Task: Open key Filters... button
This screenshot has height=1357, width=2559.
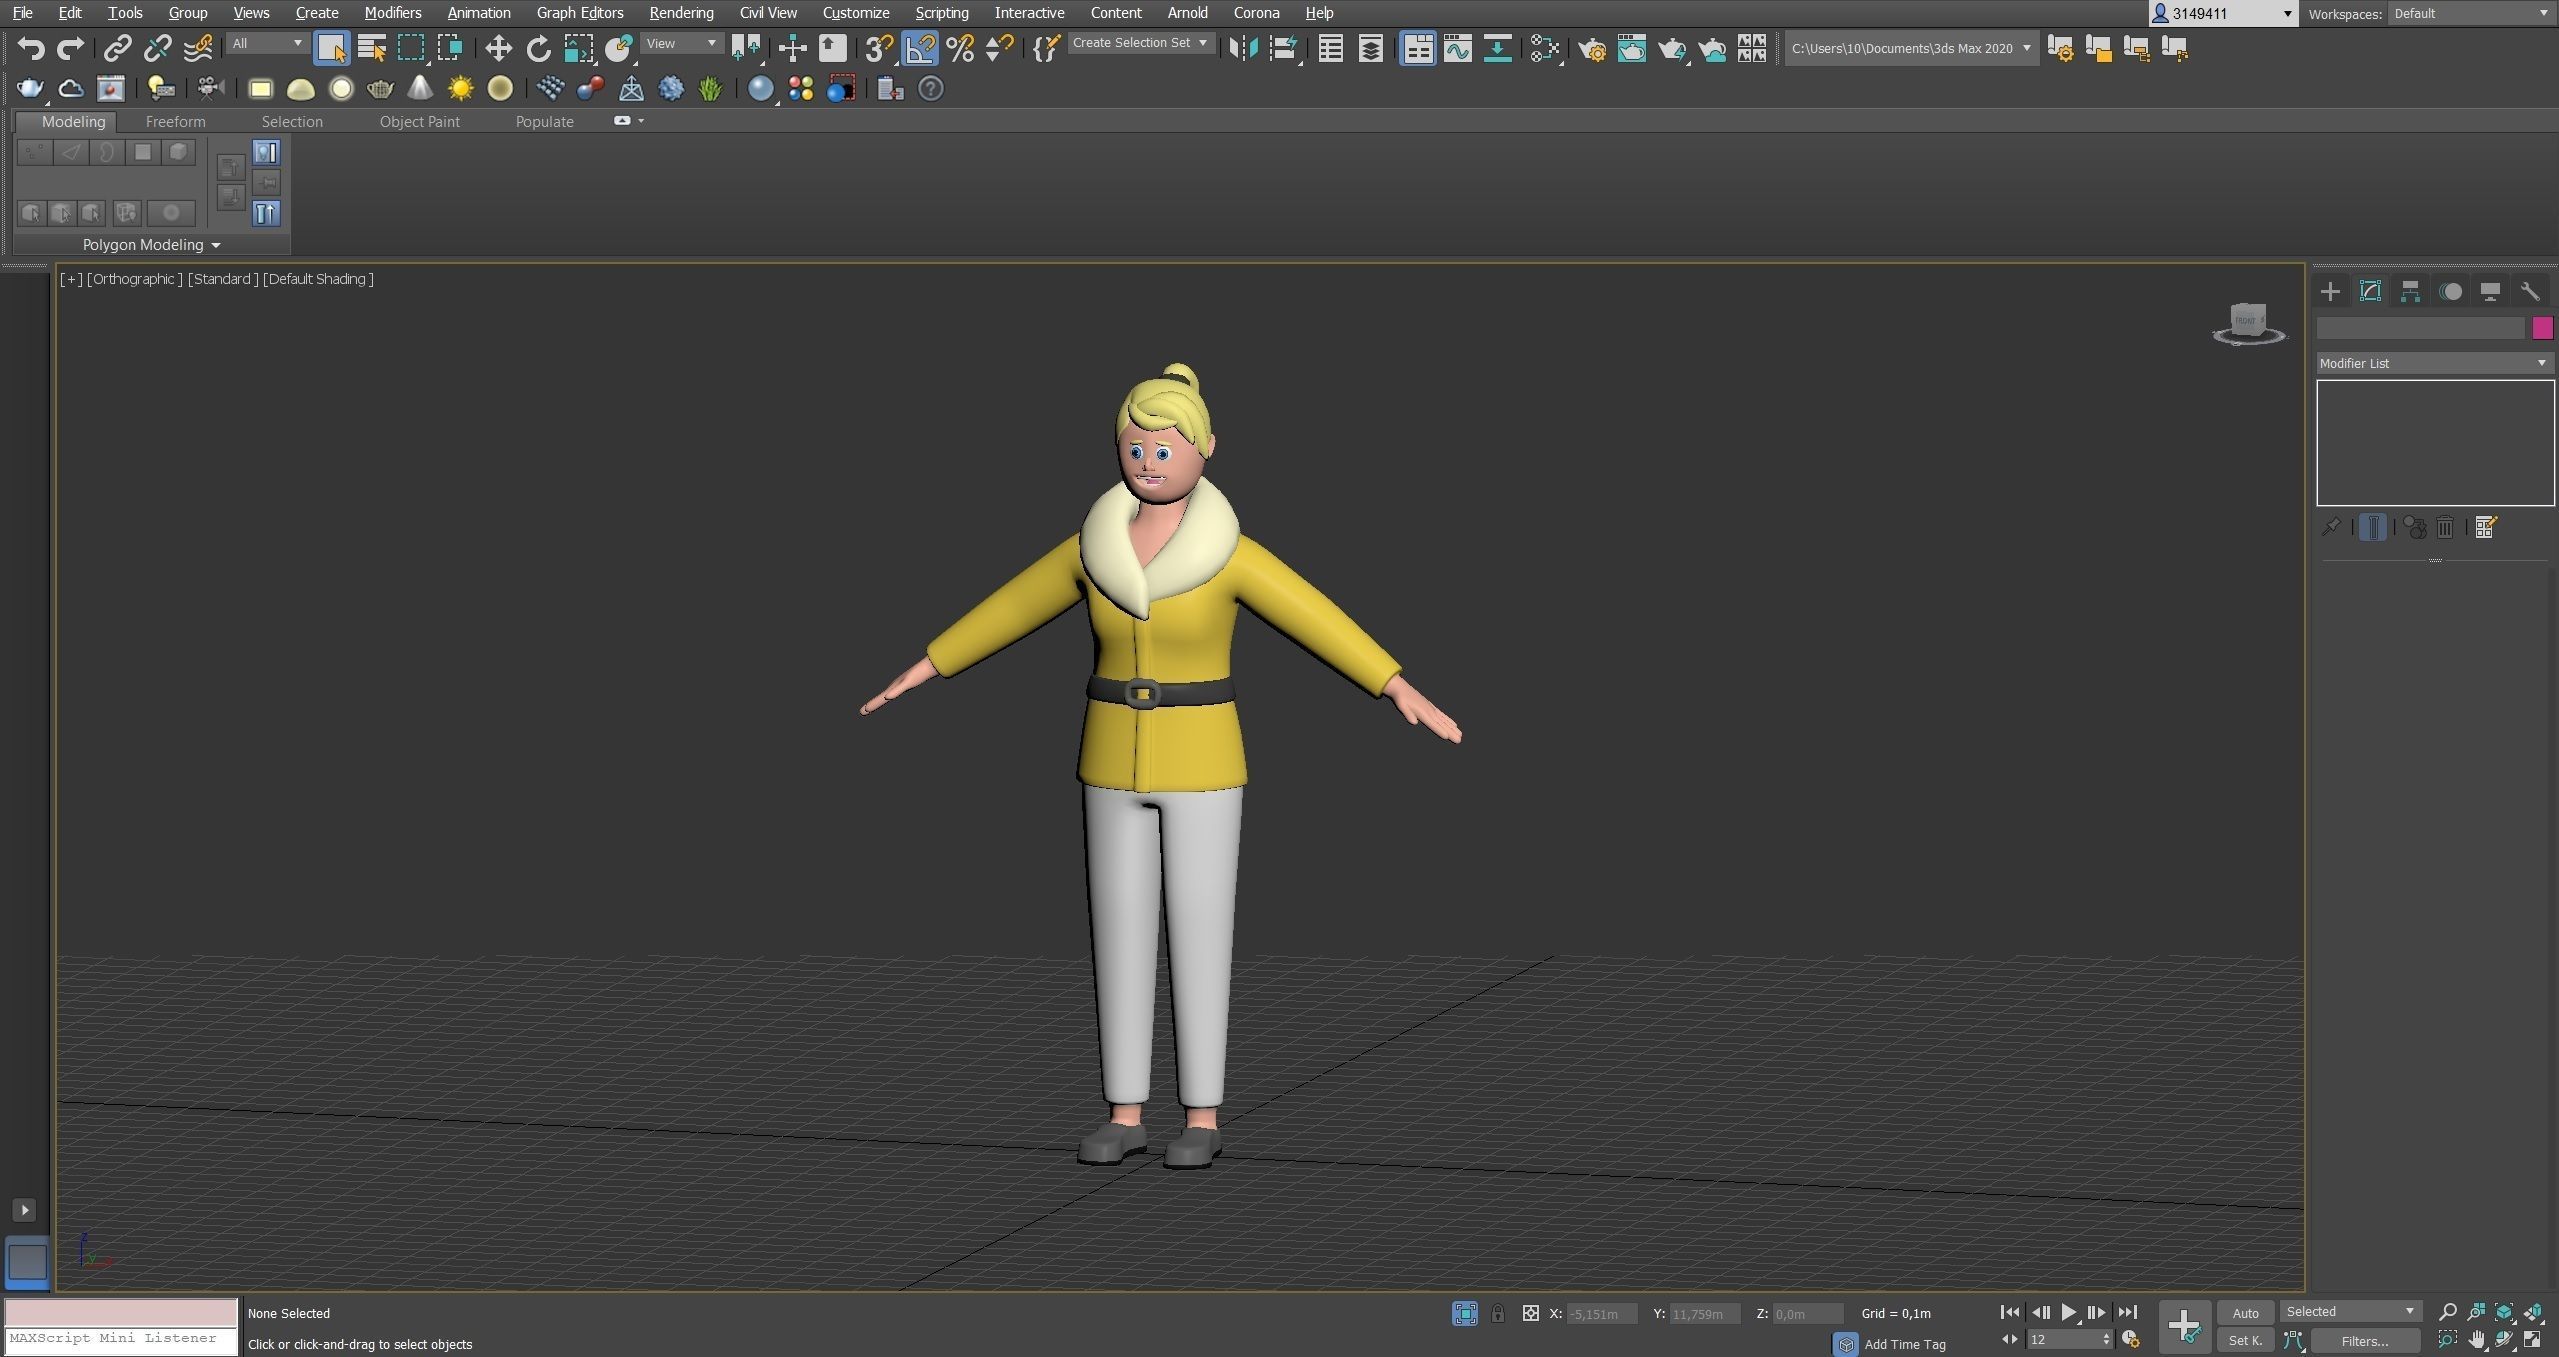Action: point(2364,1341)
